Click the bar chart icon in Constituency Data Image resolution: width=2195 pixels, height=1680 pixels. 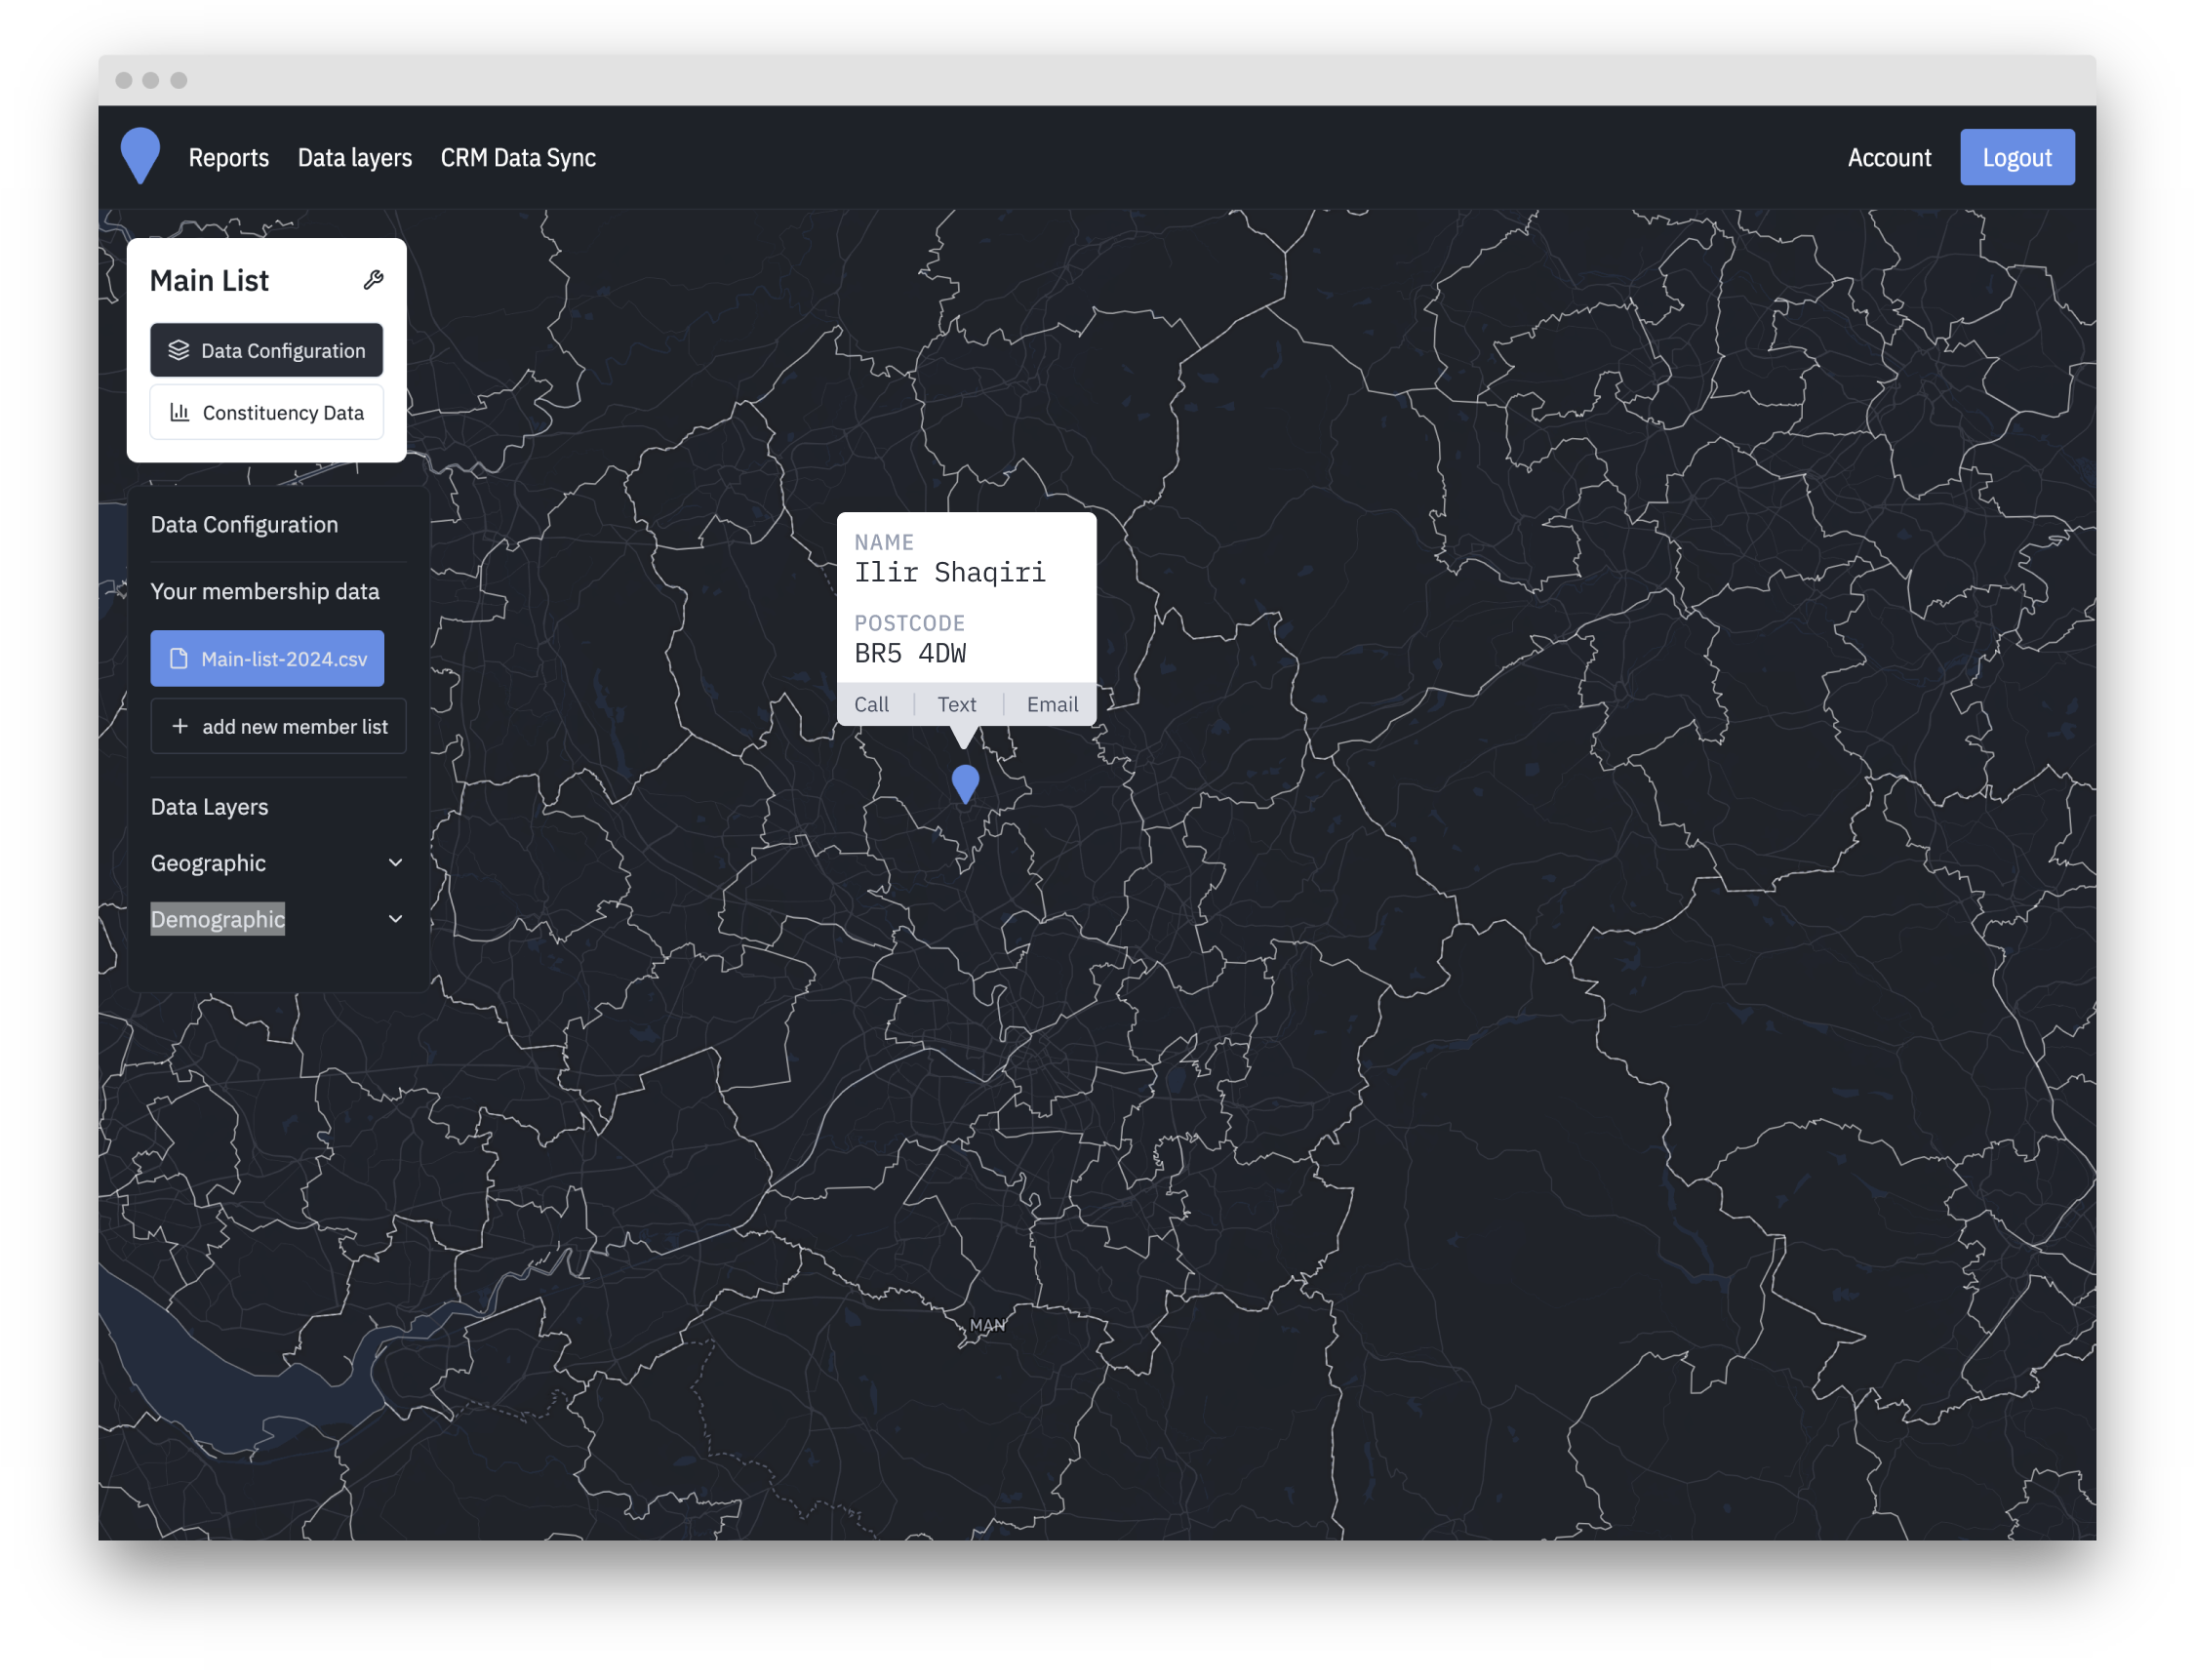click(180, 412)
